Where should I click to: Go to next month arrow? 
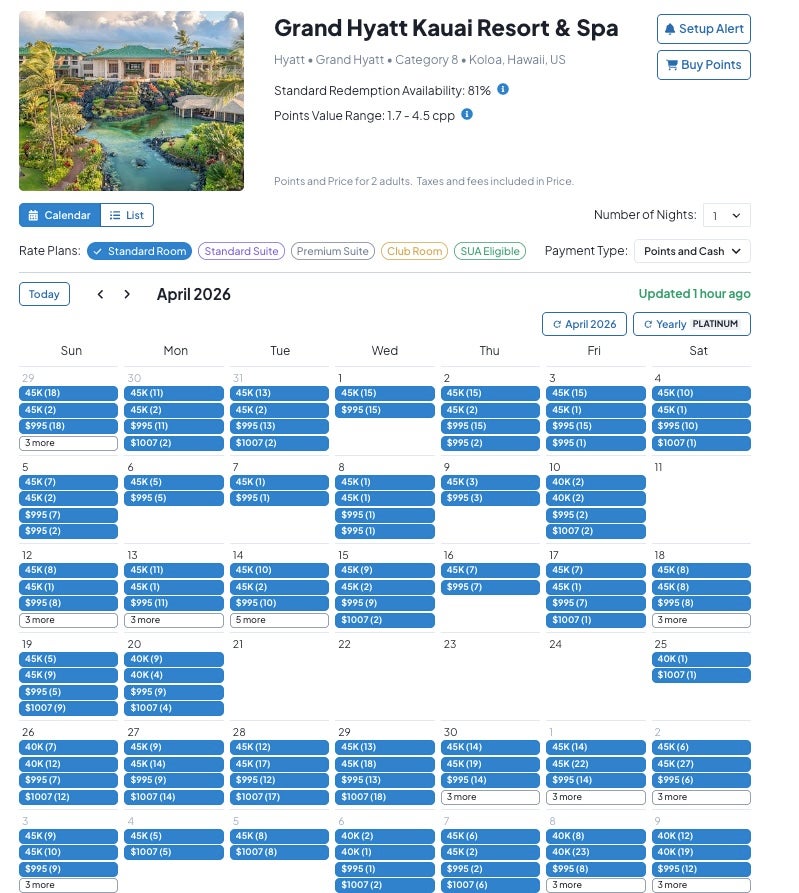(x=127, y=294)
